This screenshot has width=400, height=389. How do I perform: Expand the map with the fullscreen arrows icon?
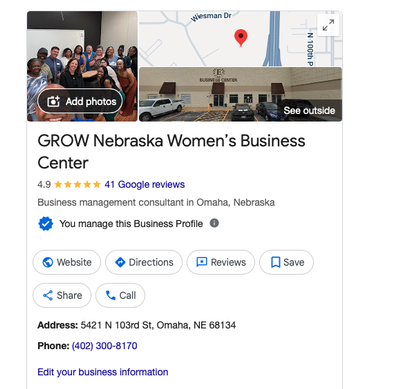tap(328, 25)
